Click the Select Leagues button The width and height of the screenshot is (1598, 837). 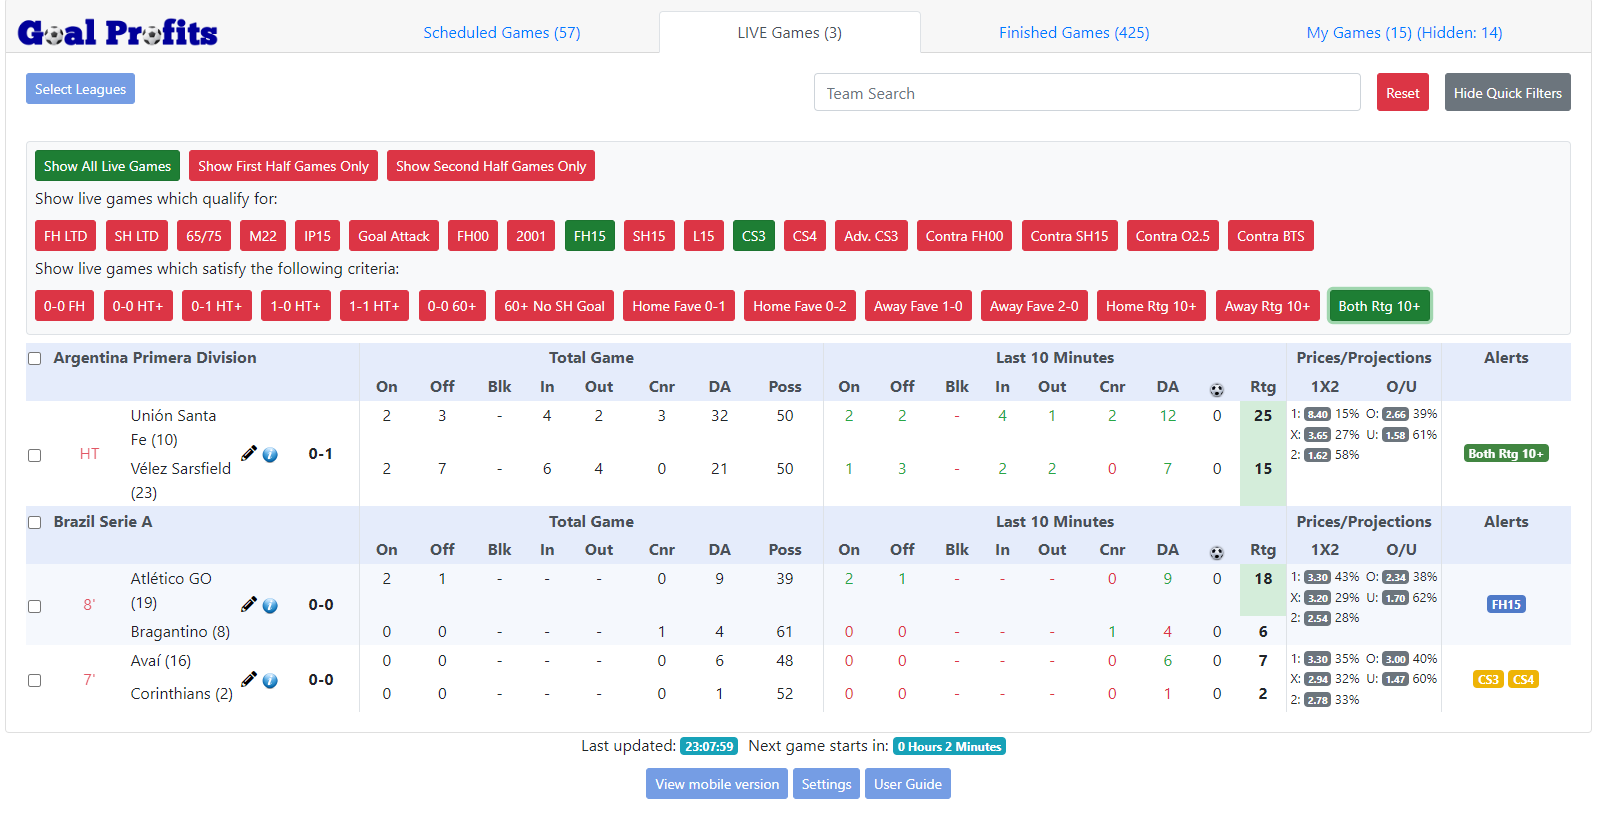point(80,89)
